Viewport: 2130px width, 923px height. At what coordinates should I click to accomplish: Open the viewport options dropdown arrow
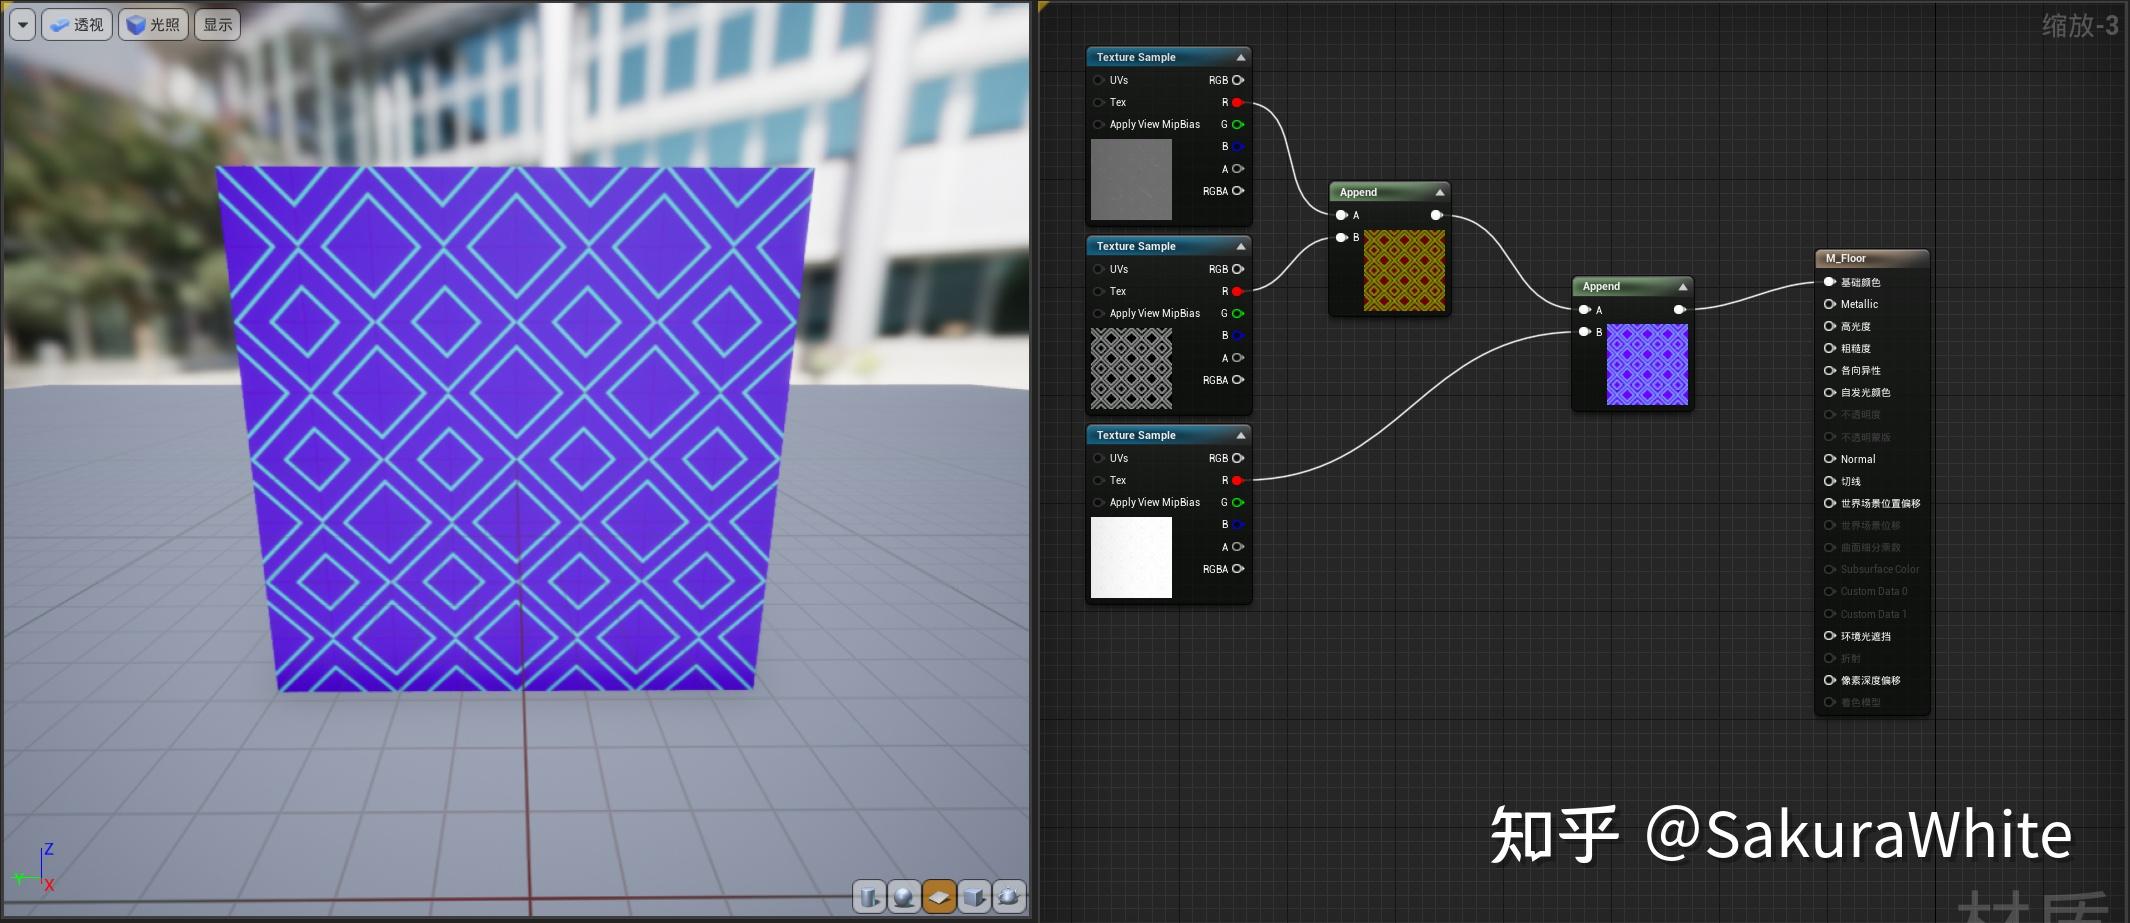22,24
